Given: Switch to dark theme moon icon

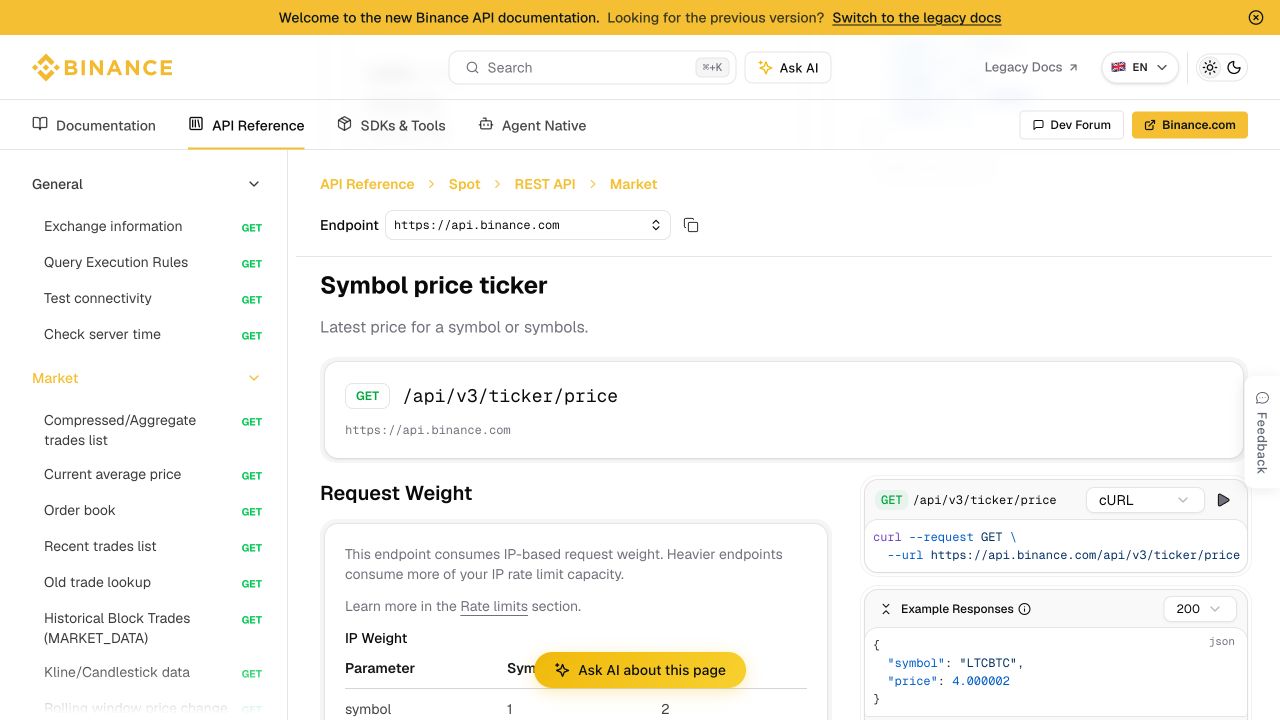Looking at the screenshot, I should tap(1234, 68).
